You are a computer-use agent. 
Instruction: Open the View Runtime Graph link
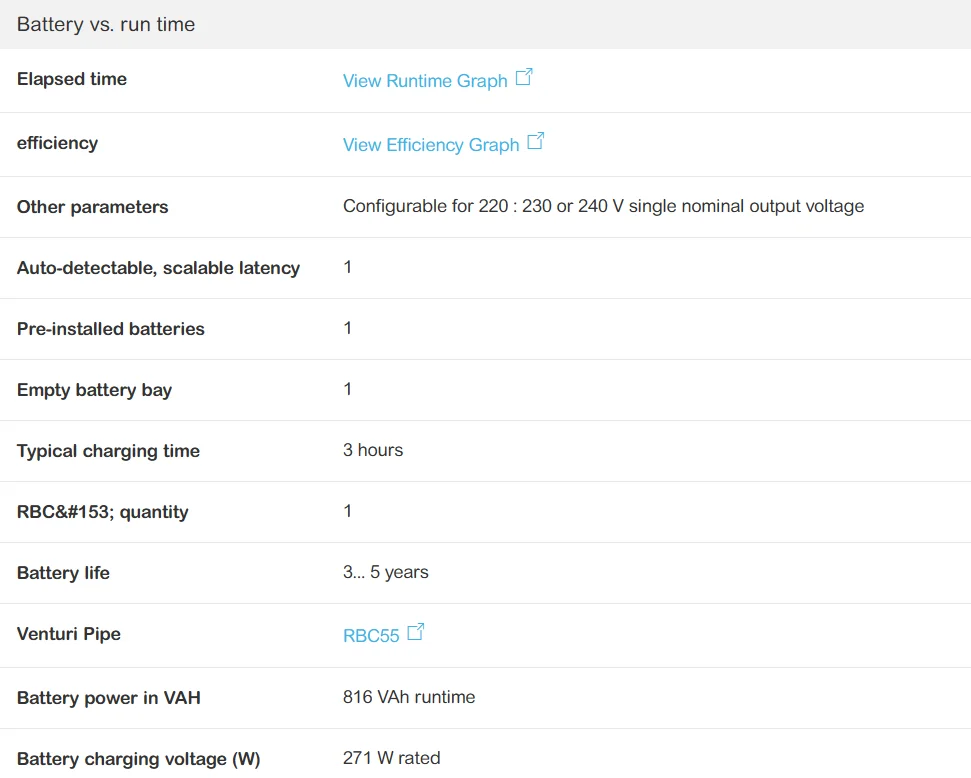pos(425,81)
